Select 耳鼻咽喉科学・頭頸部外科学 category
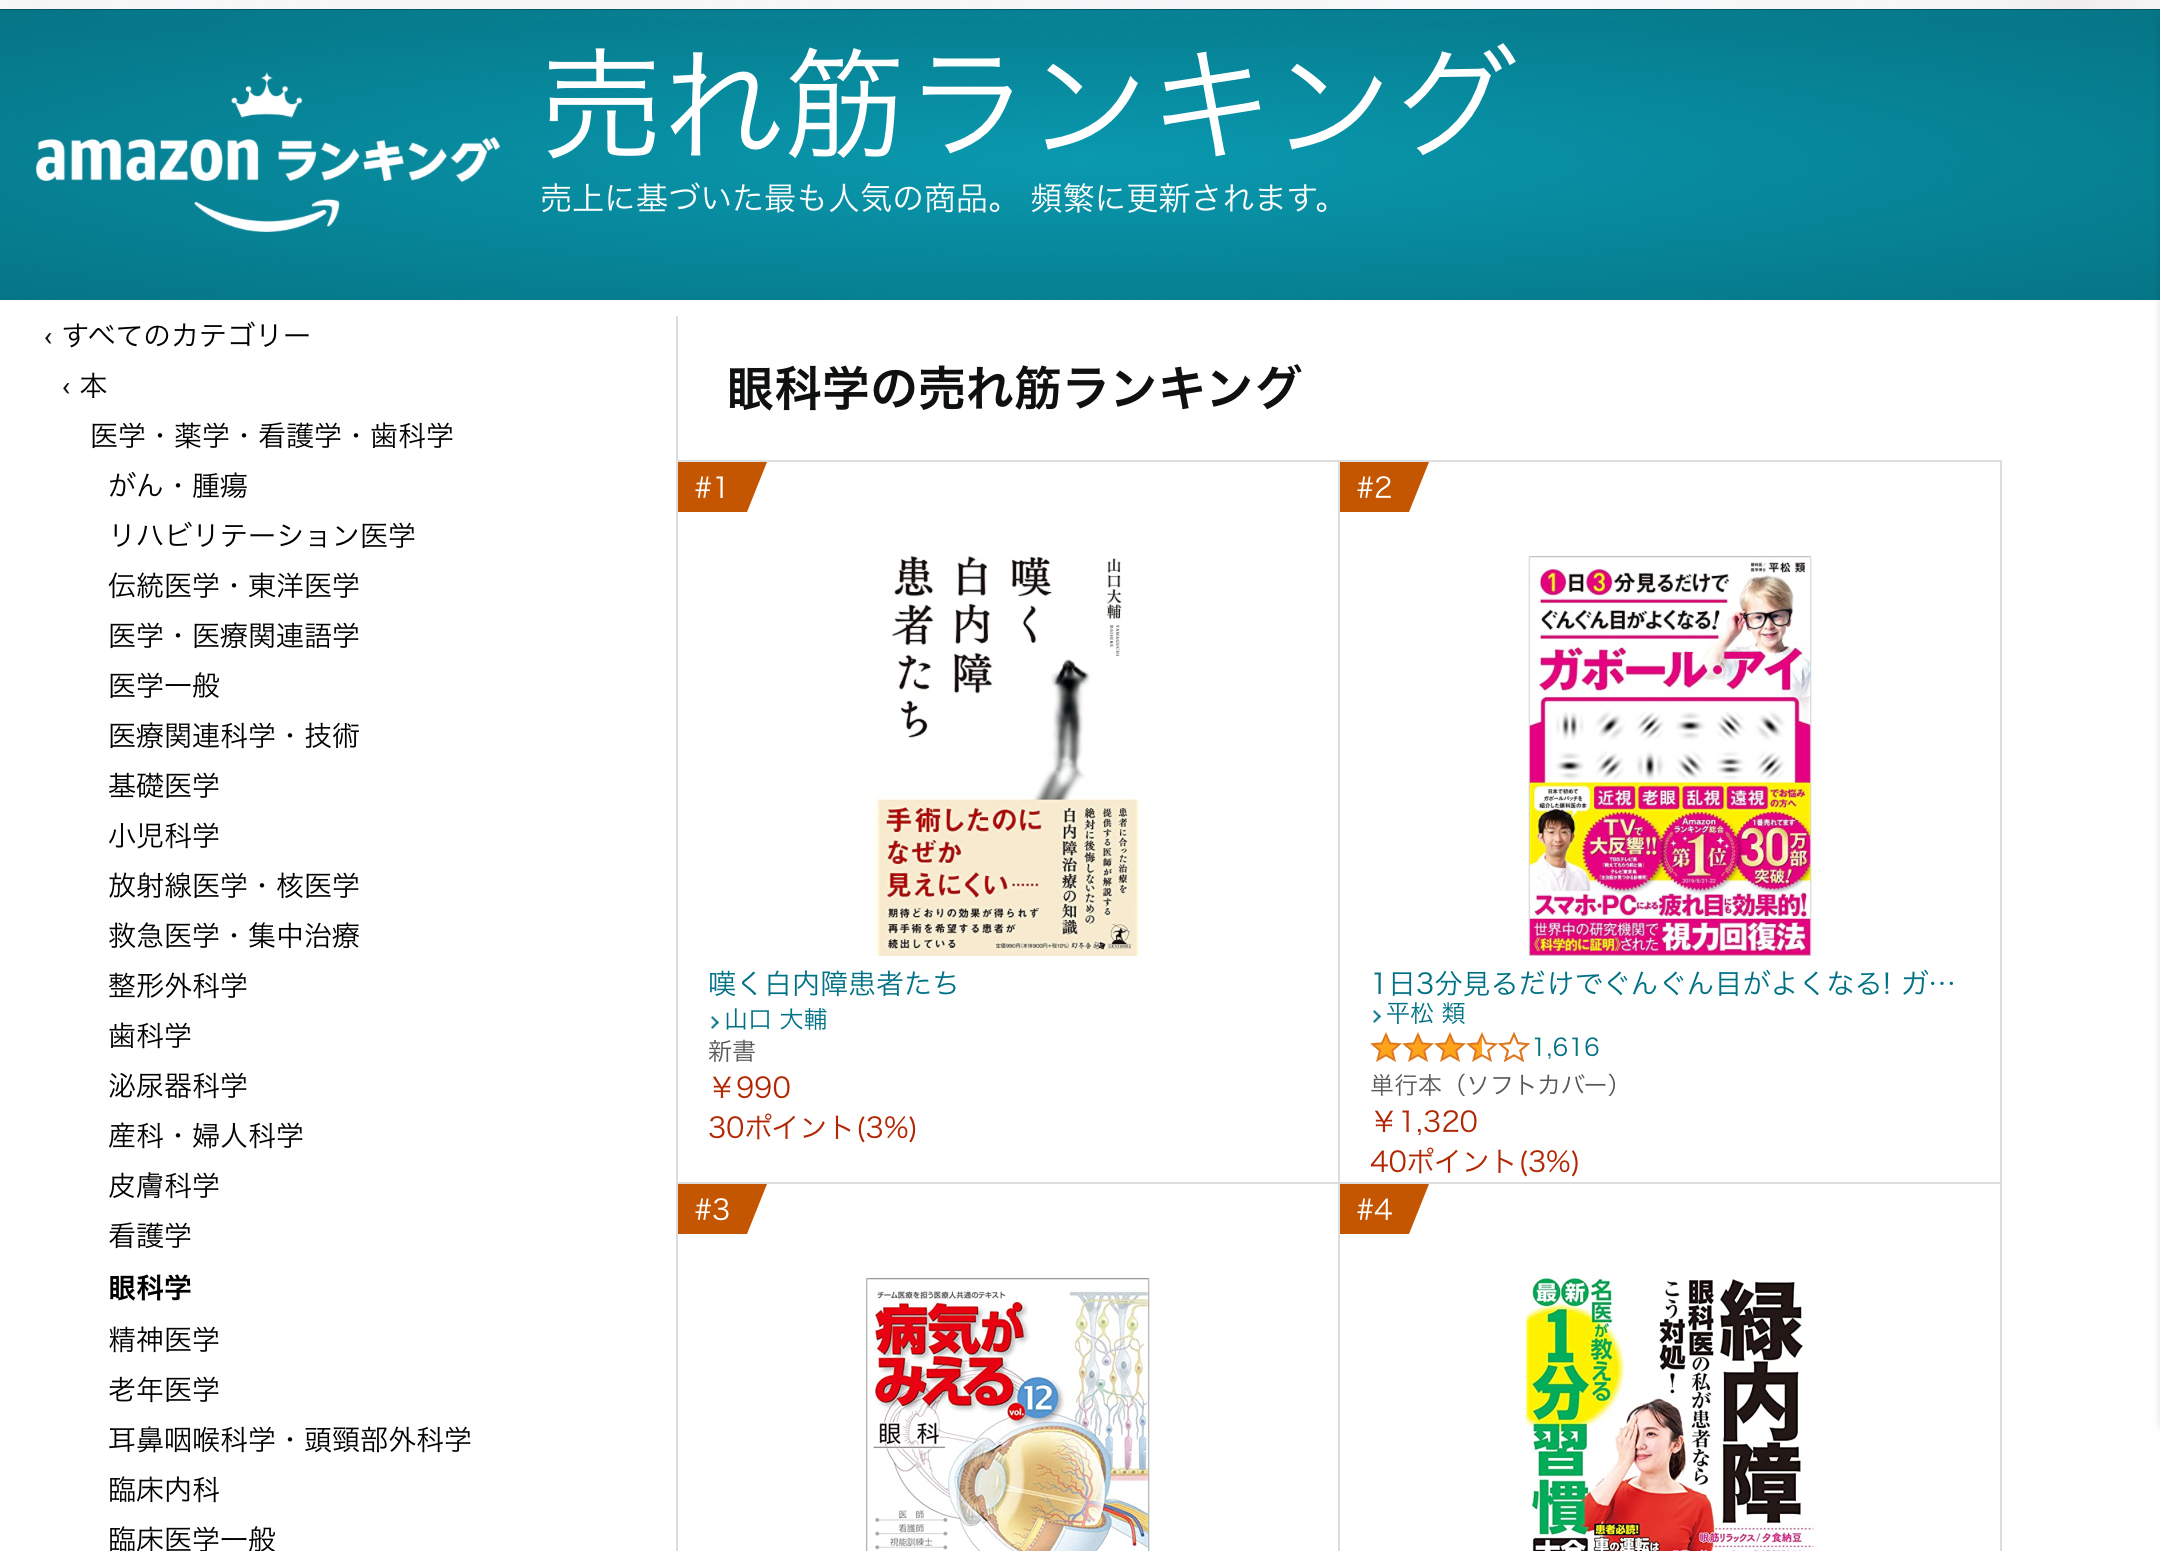The image size is (2160, 1551). pyautogui.click(x=290, y=1440)
